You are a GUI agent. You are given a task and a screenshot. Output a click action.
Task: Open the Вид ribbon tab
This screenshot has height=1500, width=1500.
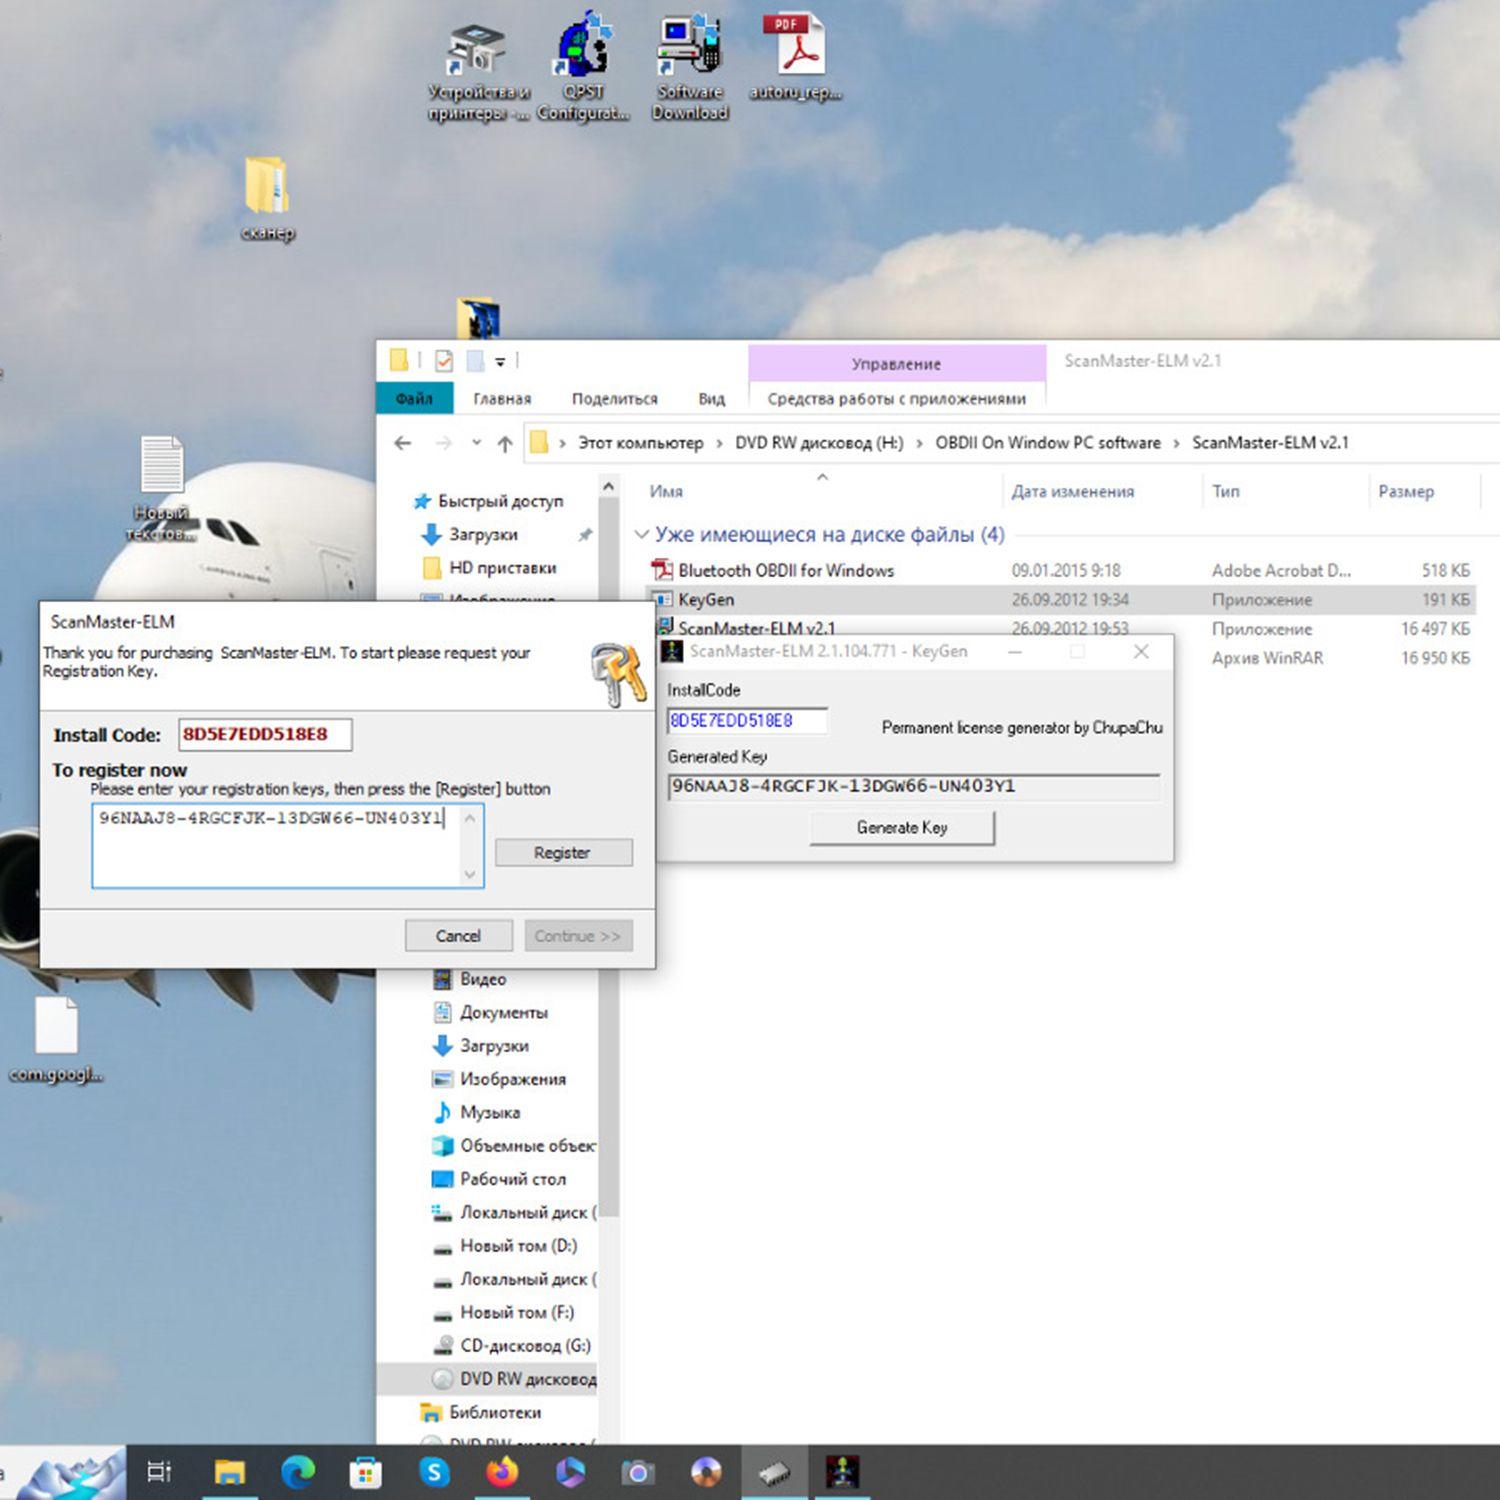[712, 398]
